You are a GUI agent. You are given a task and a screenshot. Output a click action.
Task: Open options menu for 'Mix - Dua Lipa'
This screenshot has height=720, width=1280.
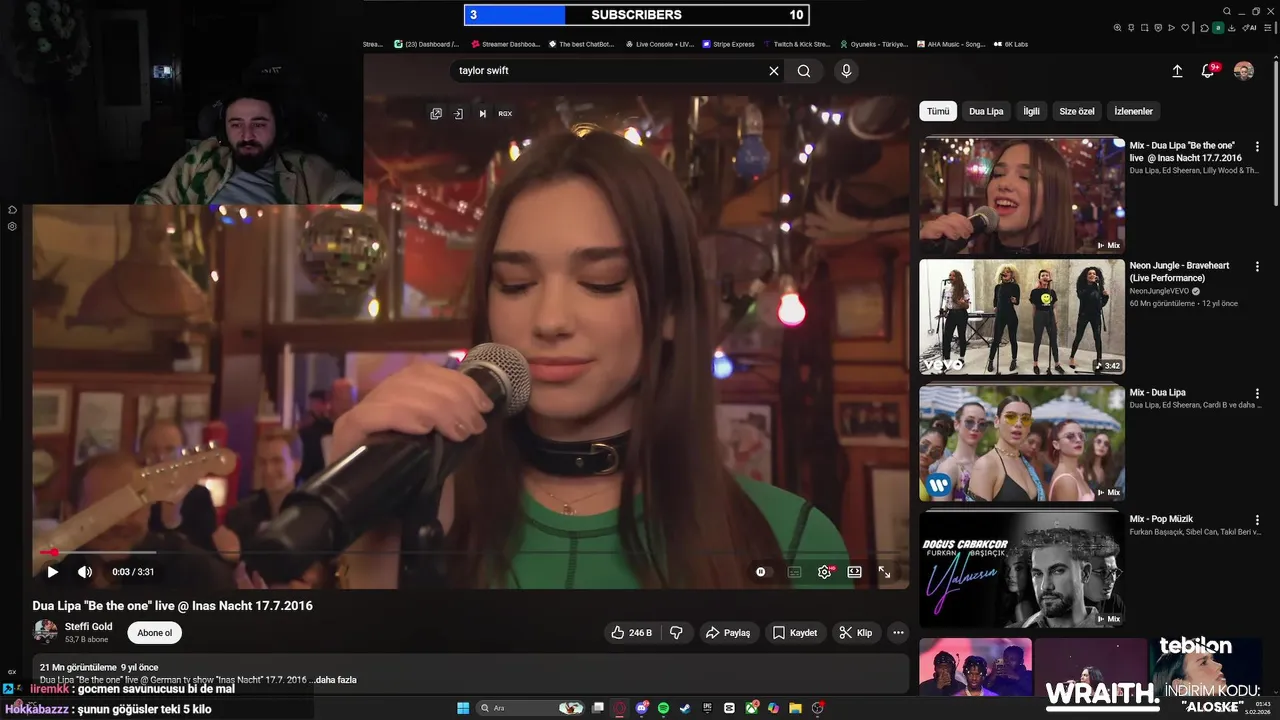pyautogui.click(x=1257, y=394)
